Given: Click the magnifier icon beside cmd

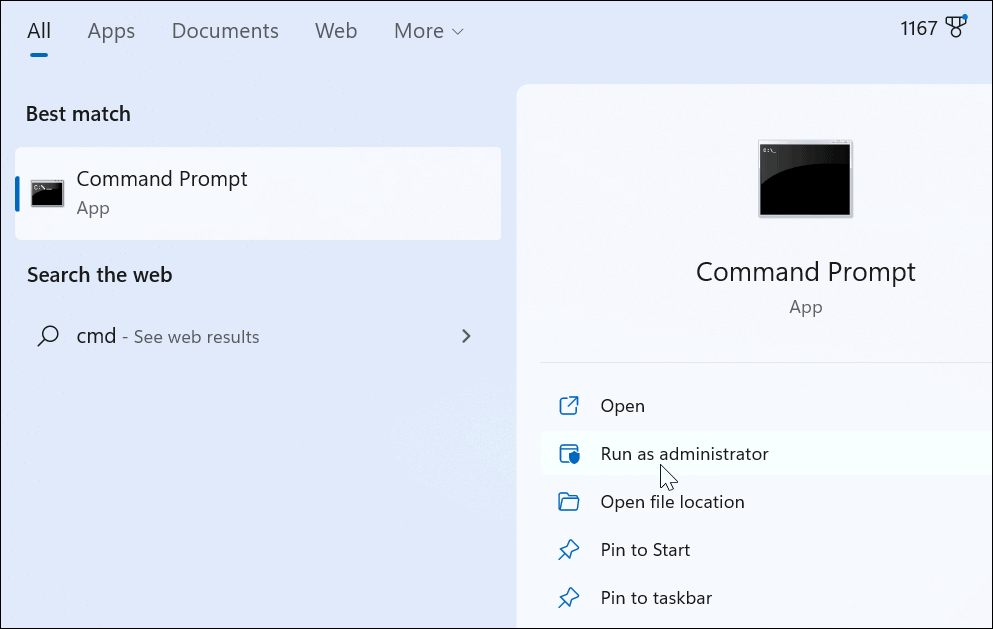Looking at the screenshot, I should point(47,336).
